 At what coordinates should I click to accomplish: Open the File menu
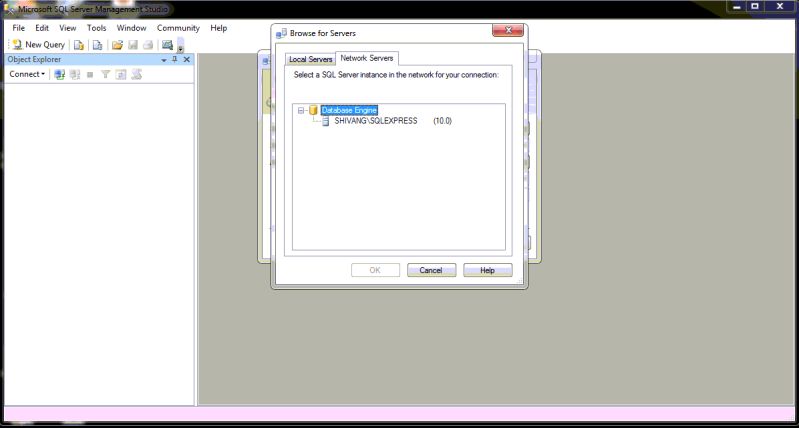(x=18, y=28)
